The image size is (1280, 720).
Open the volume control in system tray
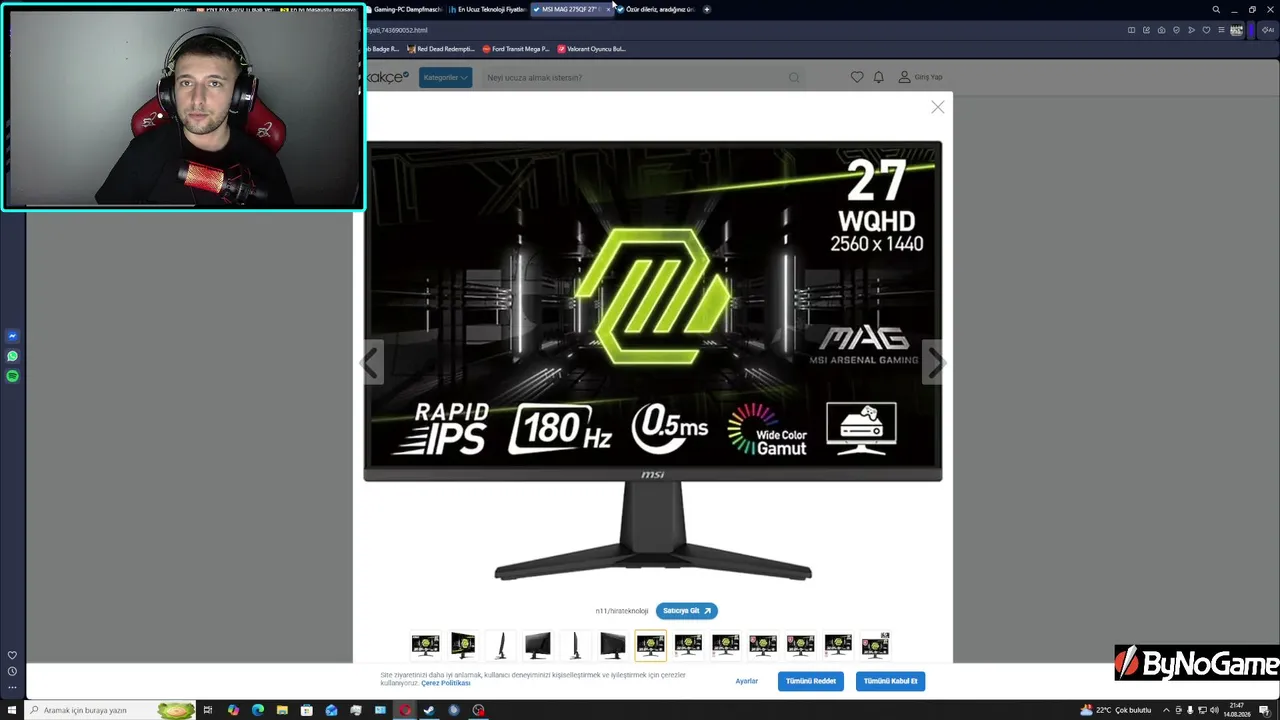coord(1213,710)
